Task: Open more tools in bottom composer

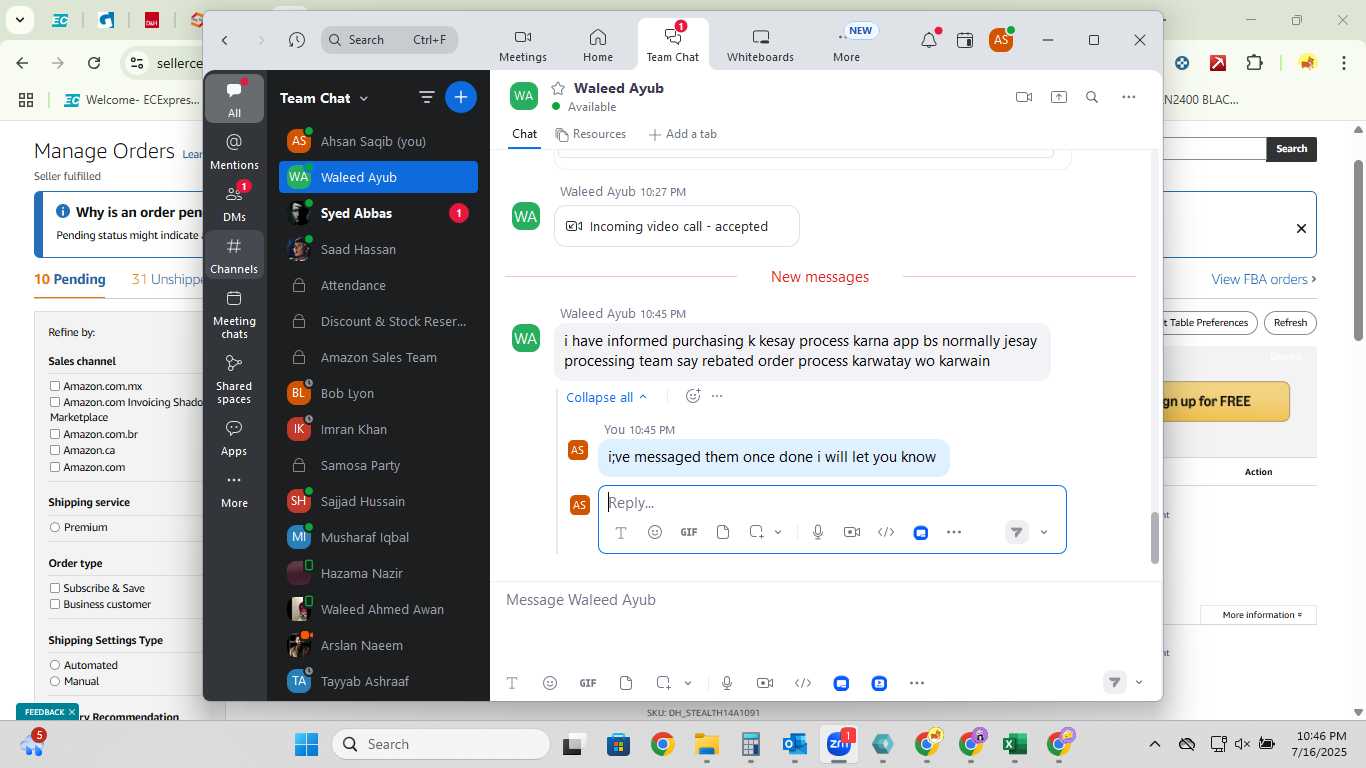Action: tap(917, 683)
